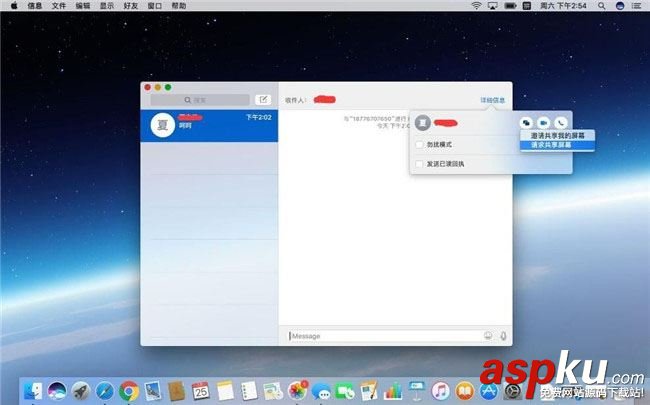Image resolution: width=650 pixels, height=405 pixels.
Task: Open iTunes music icon in Dock
Action: pos(441,391)
